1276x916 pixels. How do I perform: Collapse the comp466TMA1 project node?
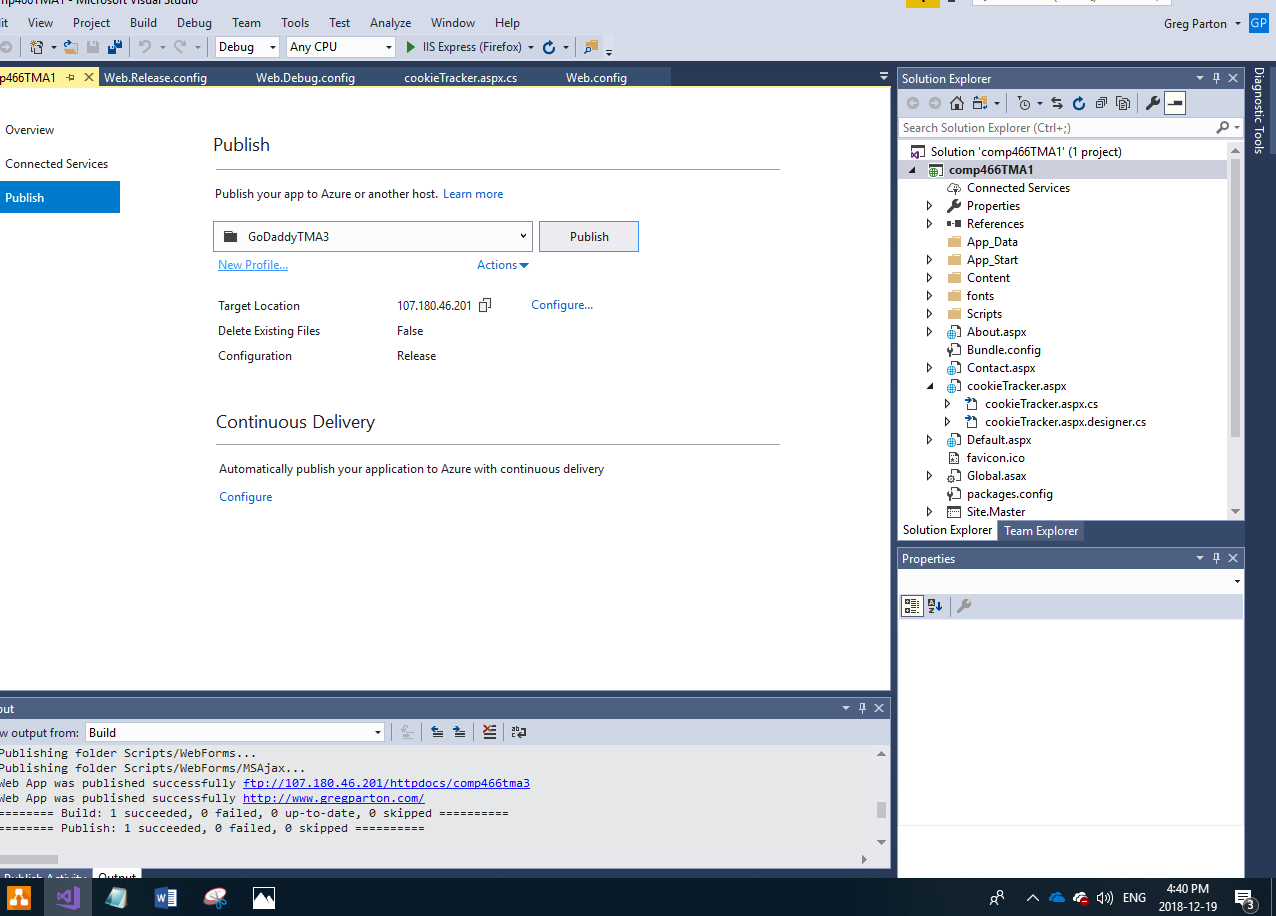coord(911,170)
